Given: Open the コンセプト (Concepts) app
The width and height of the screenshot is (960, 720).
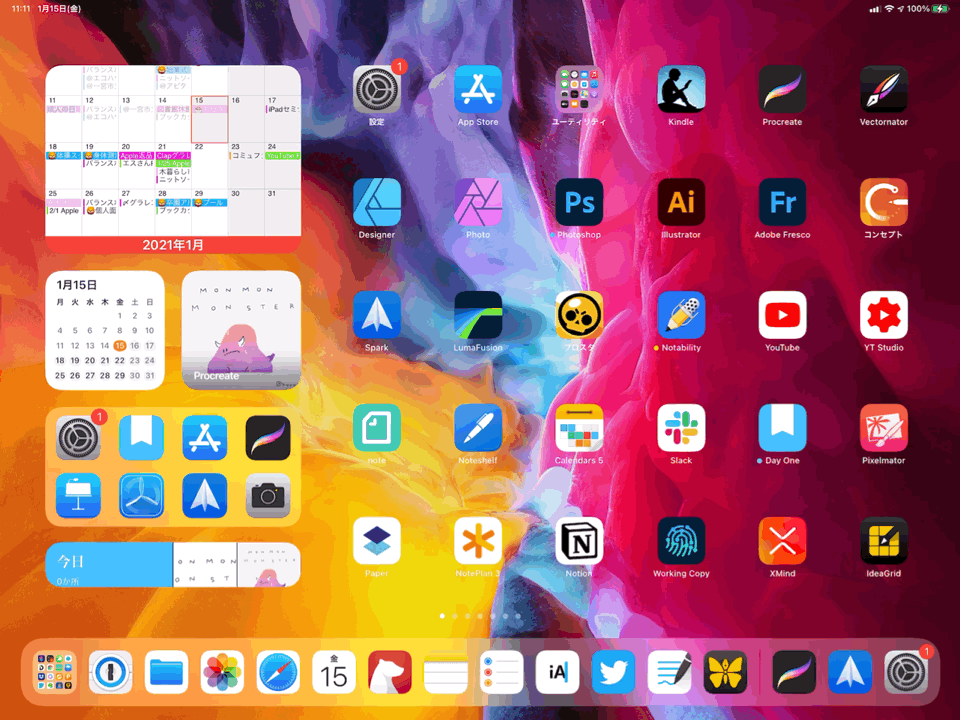Looking at the screenshot, I should pyautogui.click(x=883, y=202).
